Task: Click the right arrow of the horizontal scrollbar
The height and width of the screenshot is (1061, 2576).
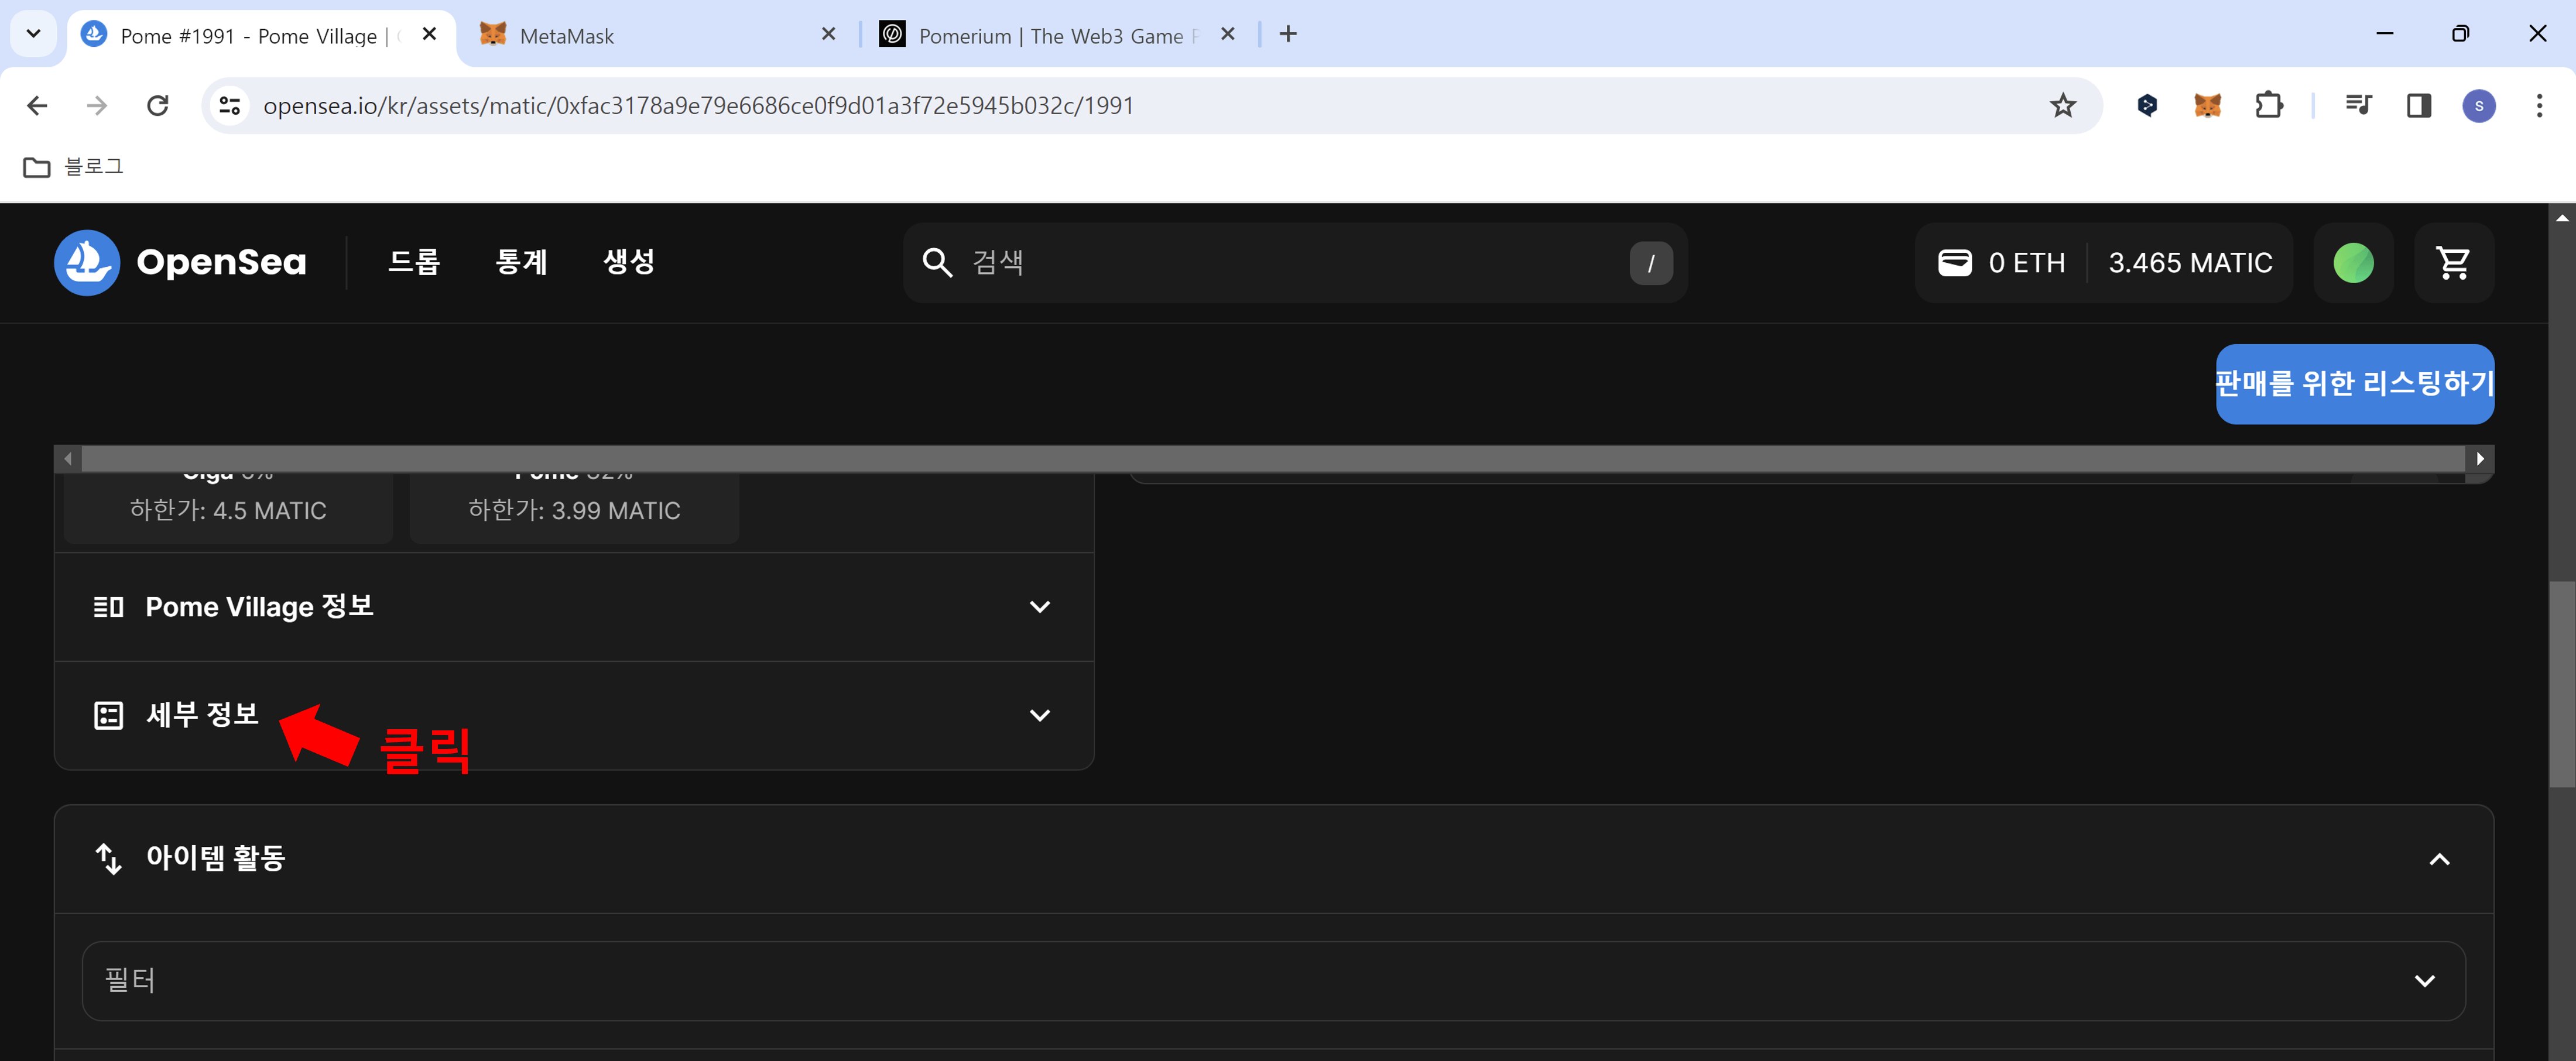Action: [2480, 458]
